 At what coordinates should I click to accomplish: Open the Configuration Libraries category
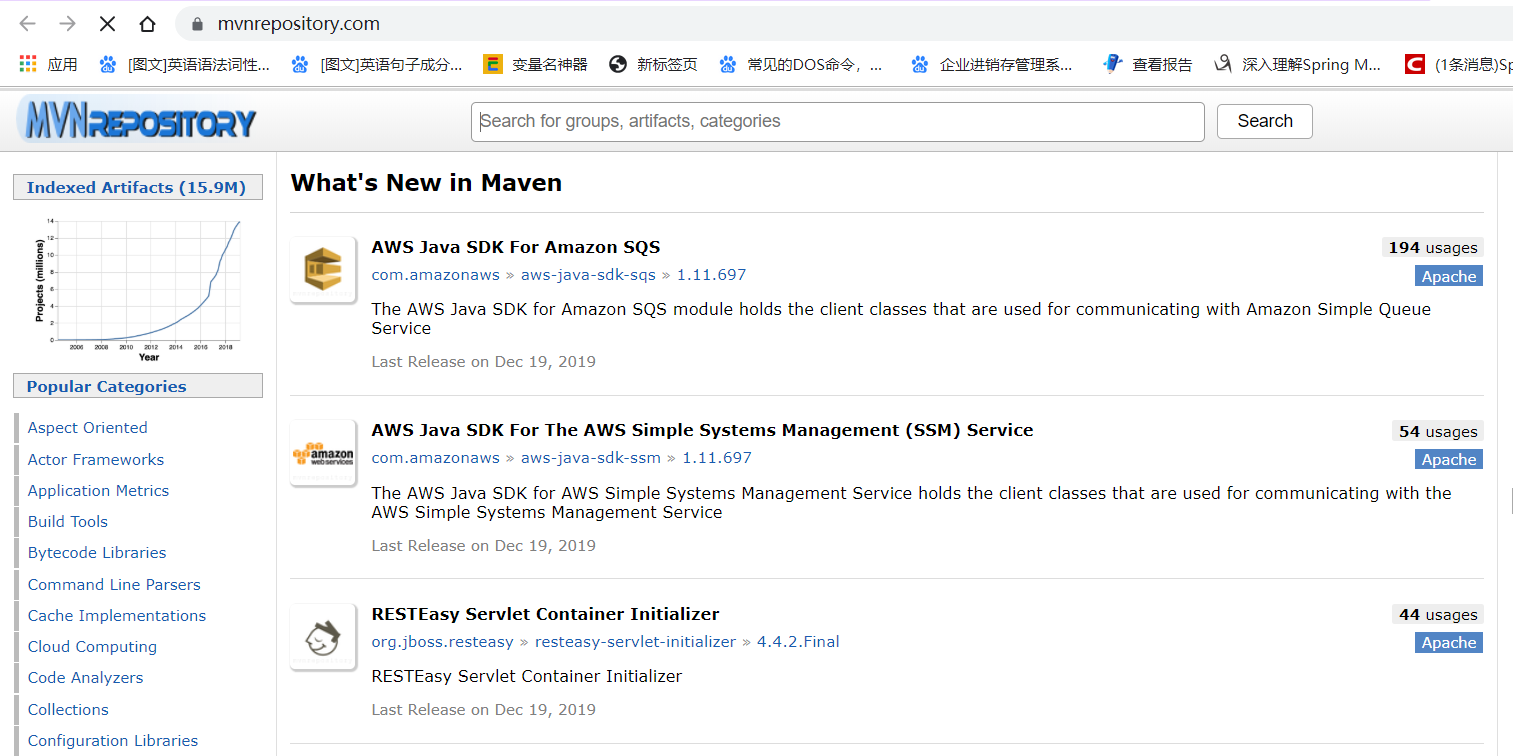click(113, 740)
